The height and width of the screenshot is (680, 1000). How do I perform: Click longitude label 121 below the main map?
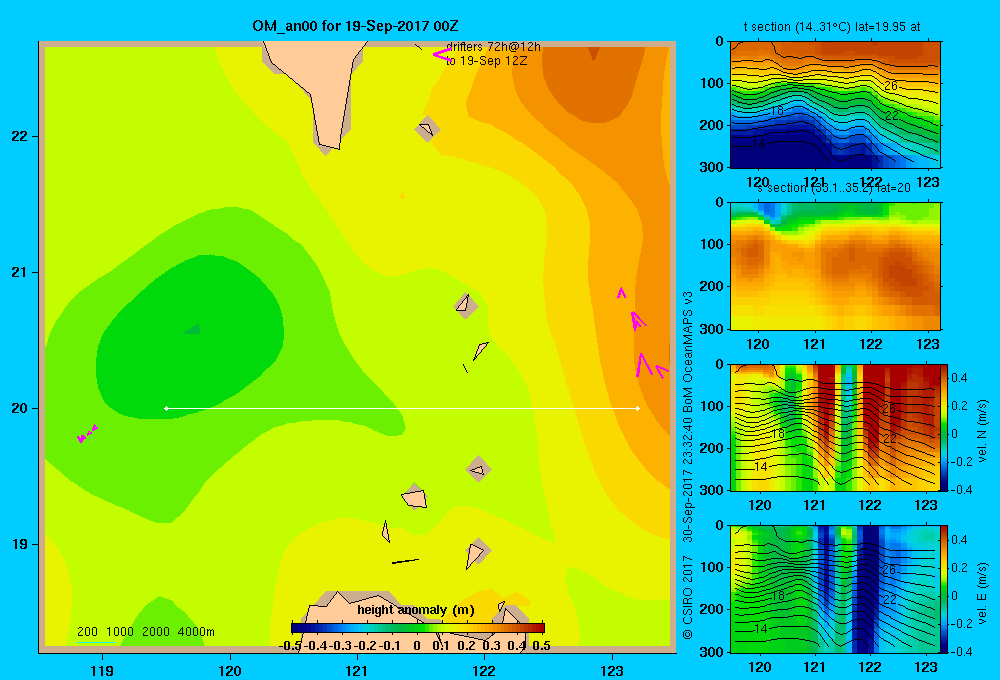click(x=357, y=670)
